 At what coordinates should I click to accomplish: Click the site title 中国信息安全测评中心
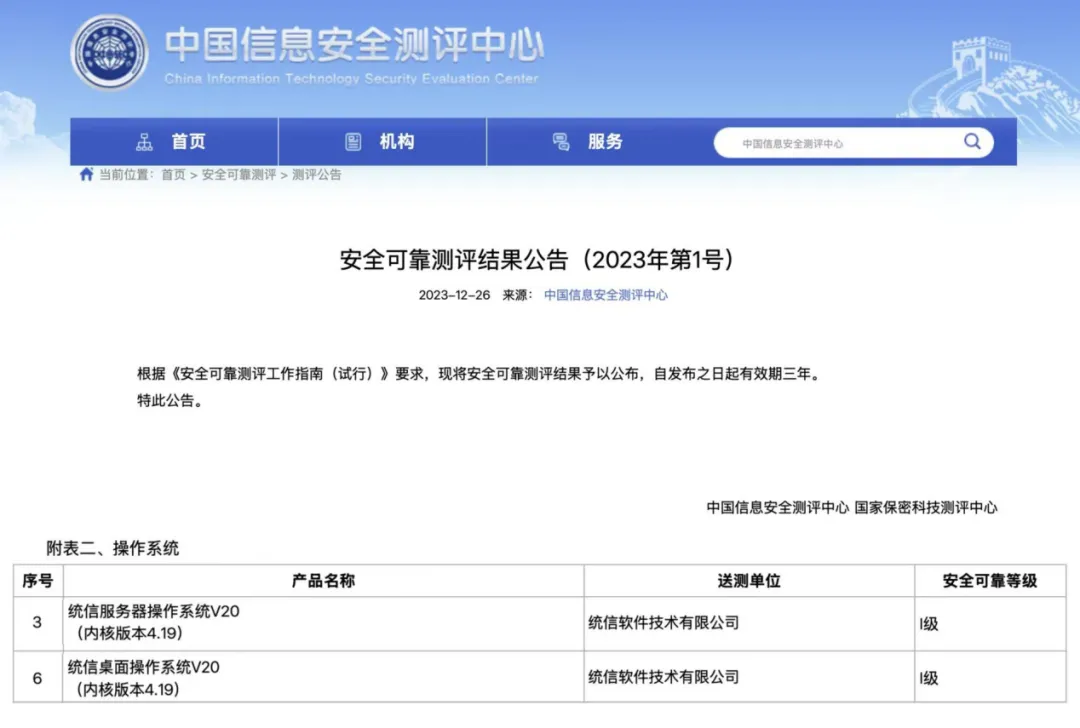click(x=354, y=45)
